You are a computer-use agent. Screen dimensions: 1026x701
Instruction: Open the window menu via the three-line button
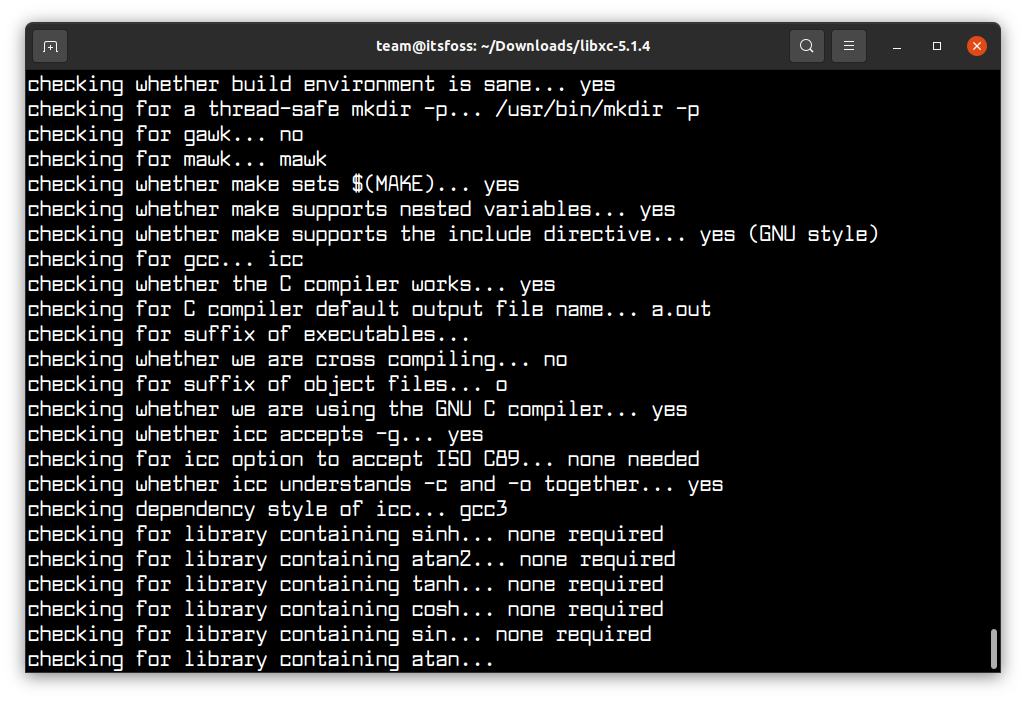point(848,45)
